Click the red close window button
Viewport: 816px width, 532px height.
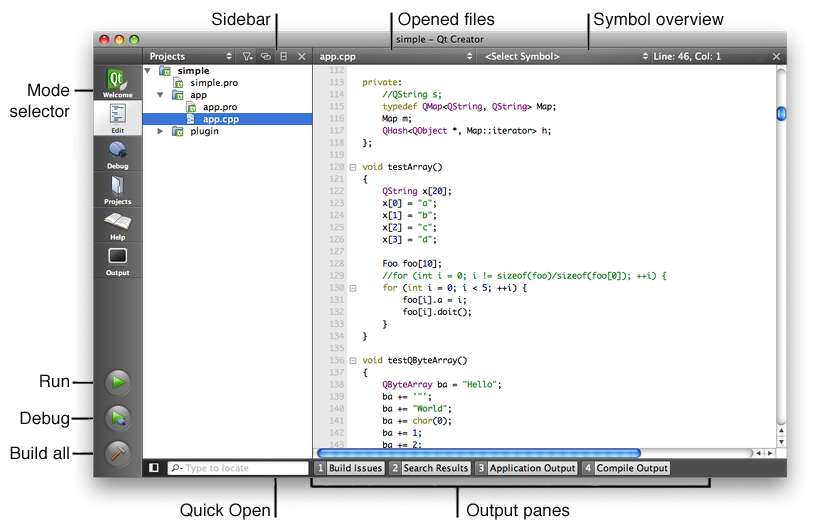pyautogui.click(x=104, y=40)
